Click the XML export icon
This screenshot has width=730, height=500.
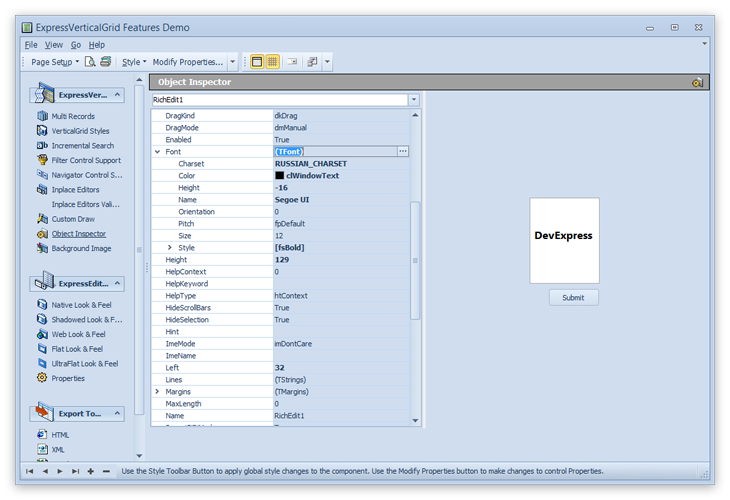tap(42, 449)
